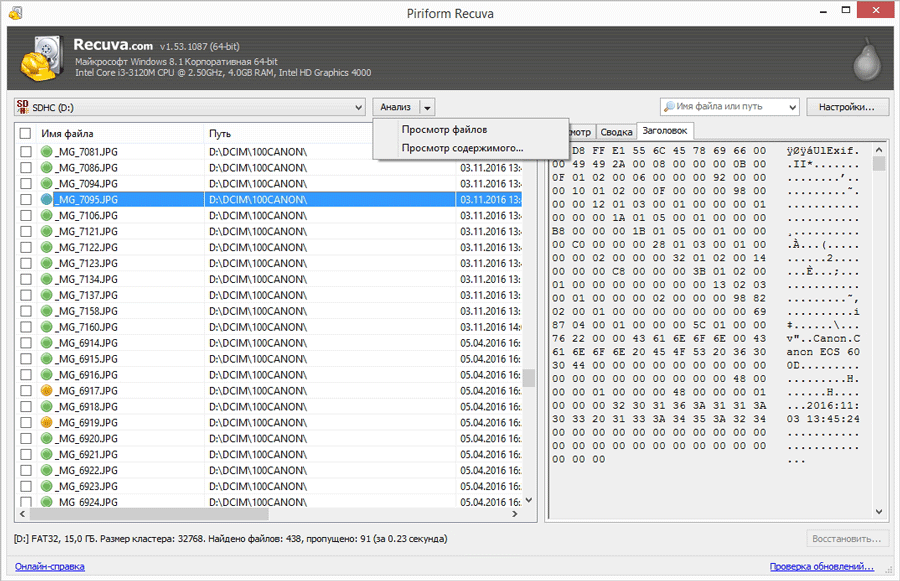The width and height of the screenshot is (900, 581).
Task: Click the search magnifier icon in filter box
Action: [668, 107]
